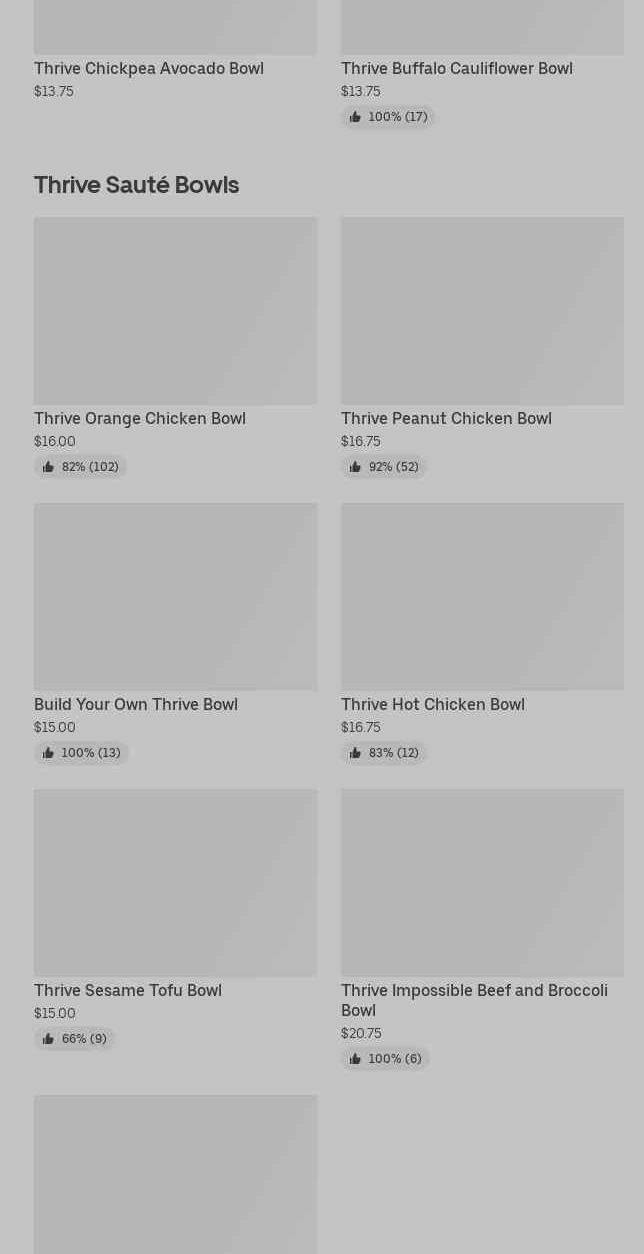
Task: Click the $20.75 price of Impossible Beef bowl
Action: coord(361,1033)
